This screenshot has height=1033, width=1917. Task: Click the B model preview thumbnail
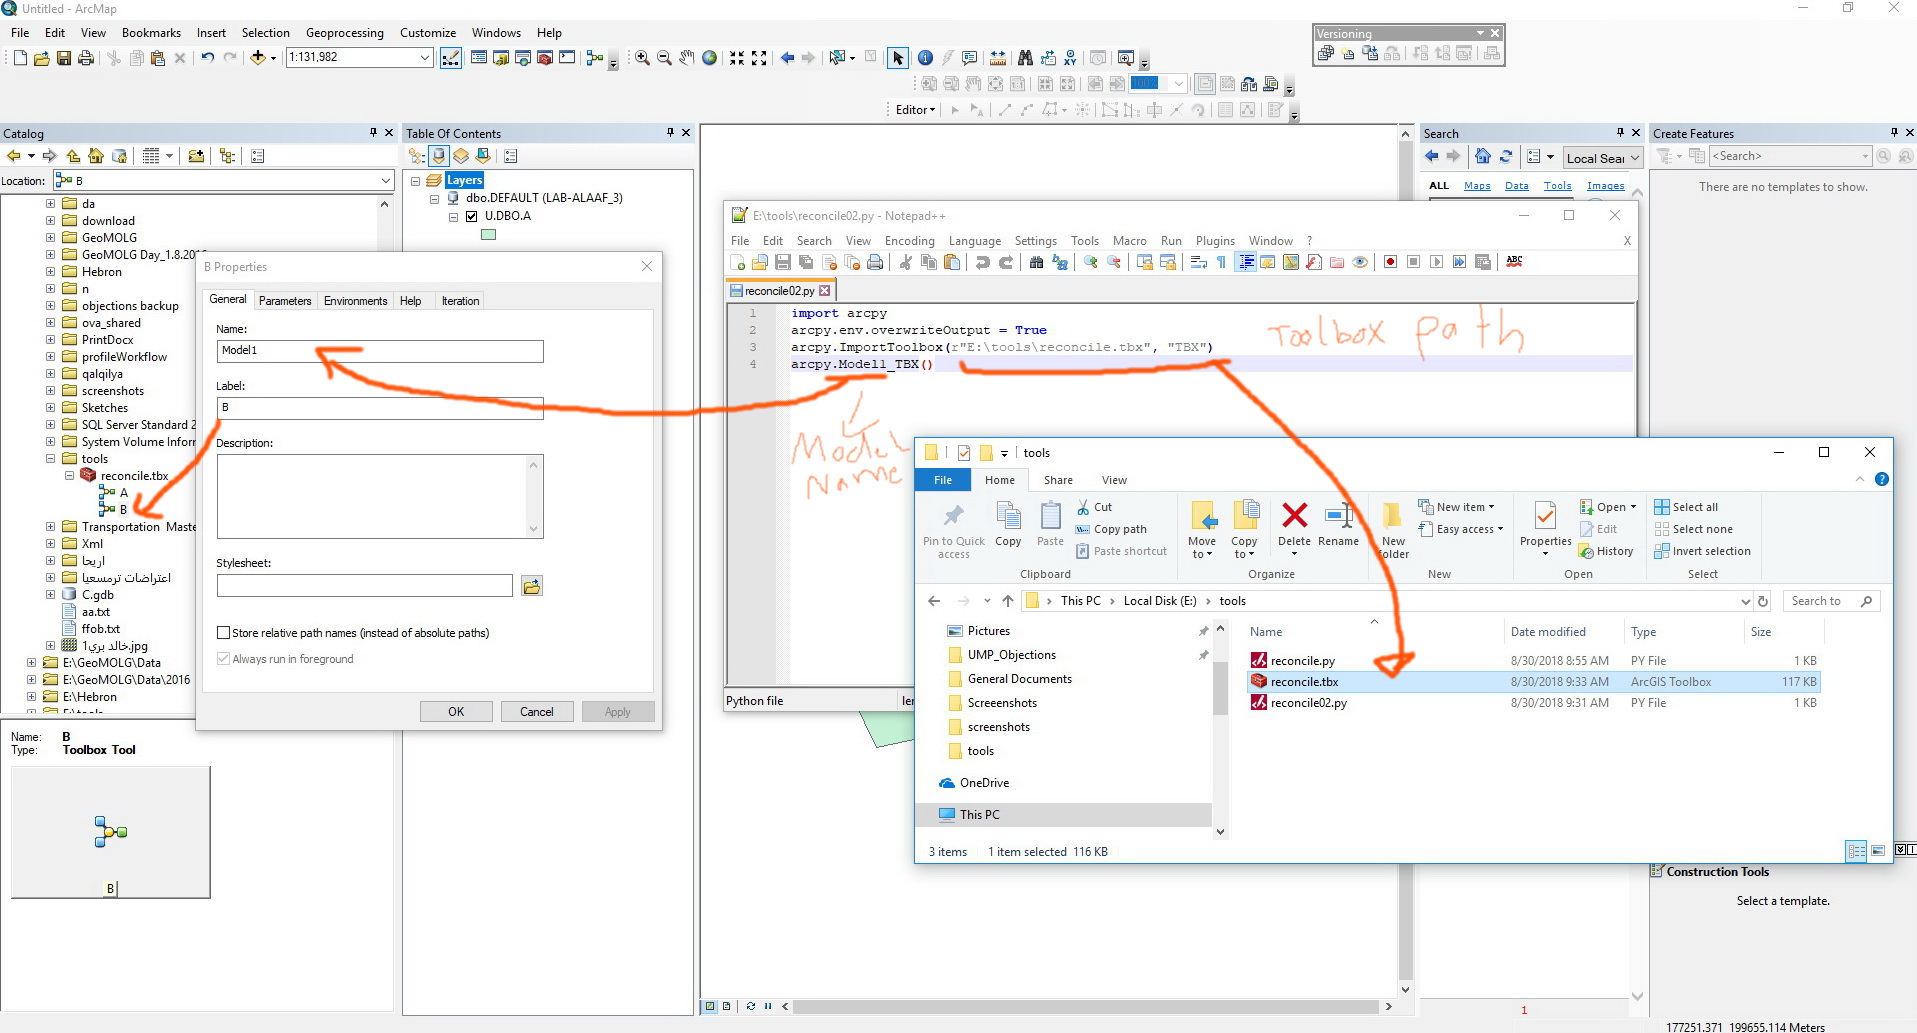click(x=111, y=832)
